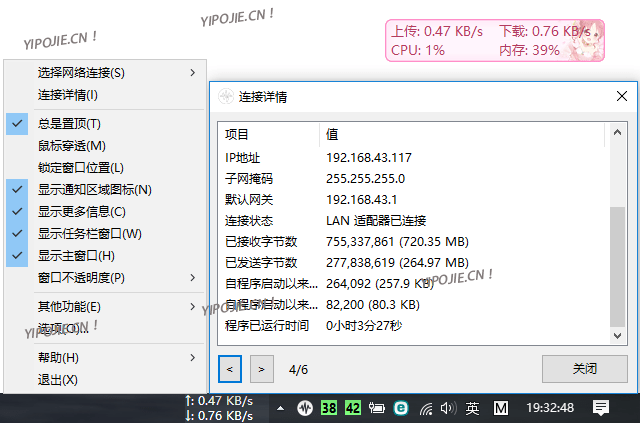Switch input language via 英 indicator
This screenshot has height=423, width=640.
pyautogui.click(x=472, y=408)
